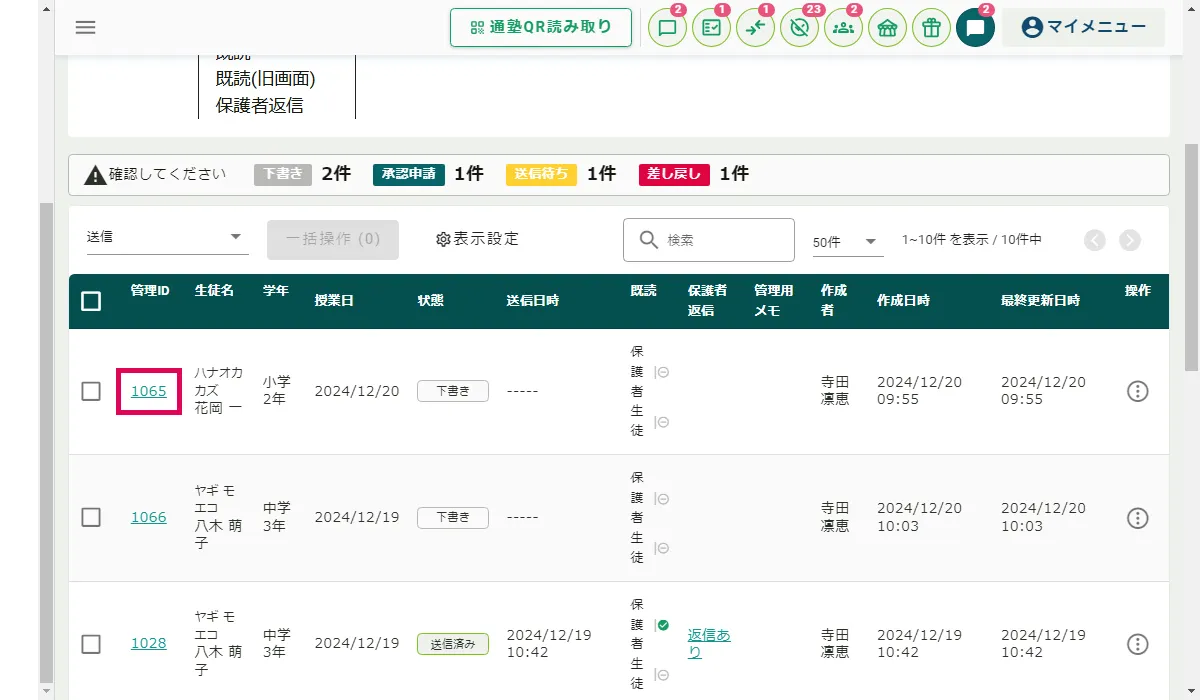The width and height of the screenshot is (1200, 700).
Task: Click the send time 2024/12/19 10:42 cell
Action: point(549,643)
